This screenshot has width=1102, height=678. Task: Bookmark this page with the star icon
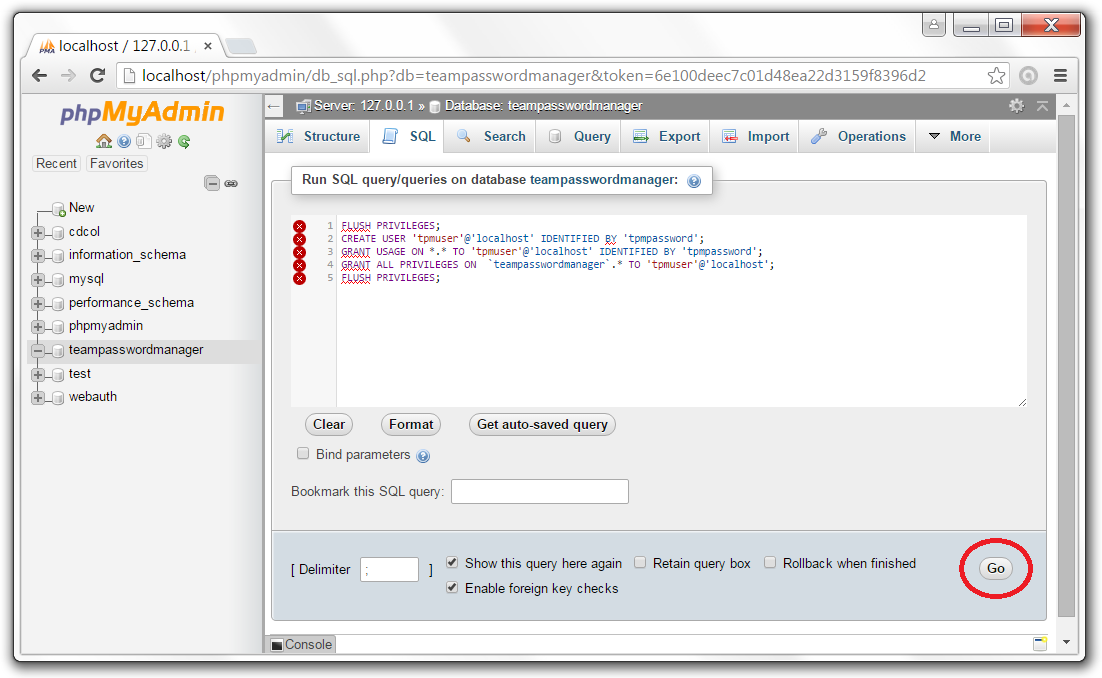(x=996, y=76)
